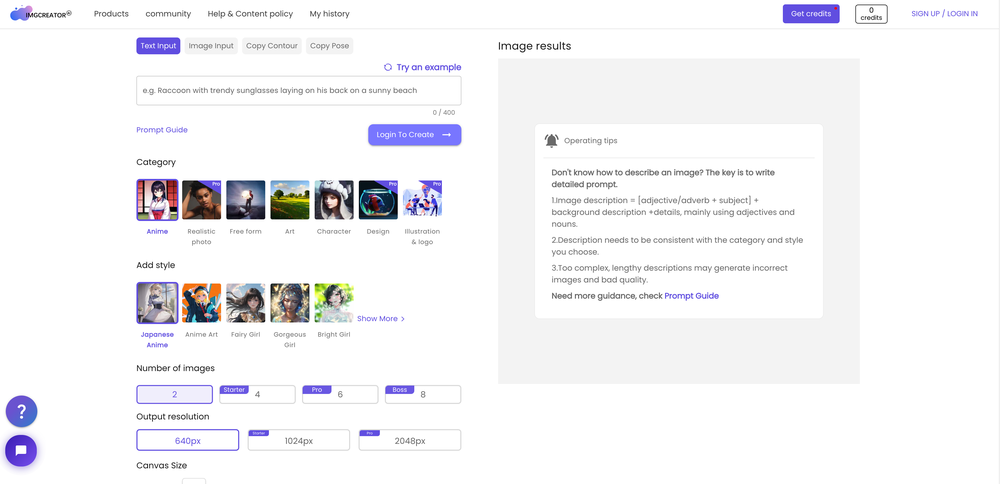Click the 0 credits counter

pos(871,13)
